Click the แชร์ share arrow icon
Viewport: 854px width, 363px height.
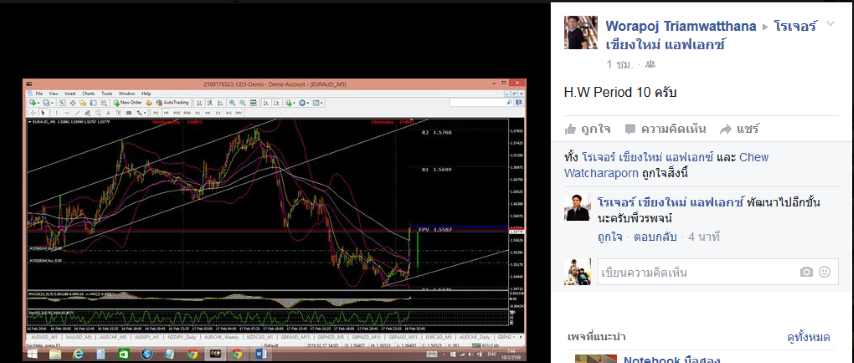(725, 129)
